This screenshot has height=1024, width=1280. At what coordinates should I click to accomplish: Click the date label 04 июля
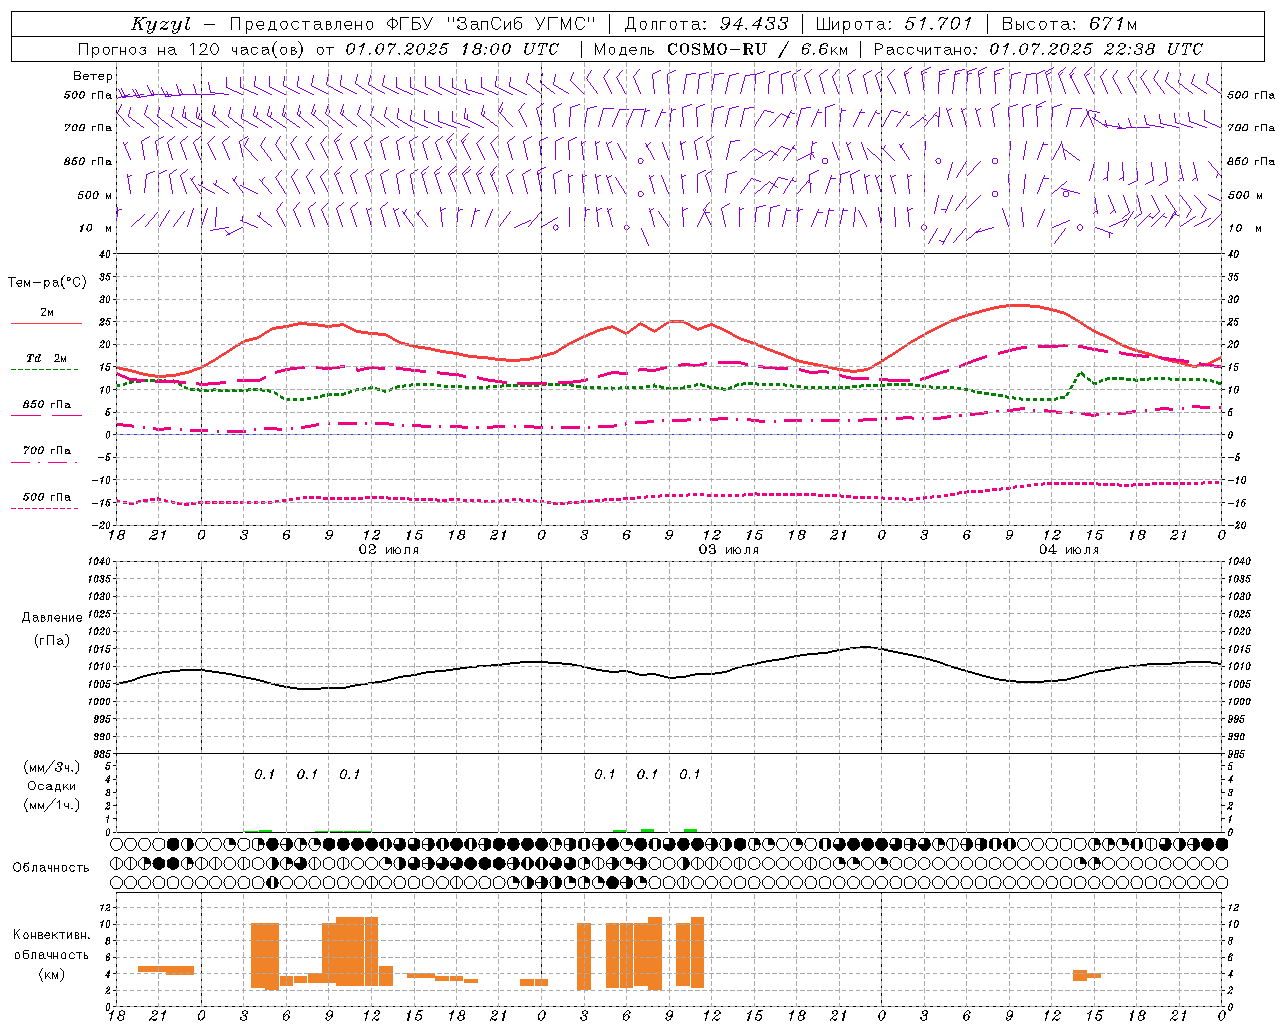click(x=1068, y=550)
